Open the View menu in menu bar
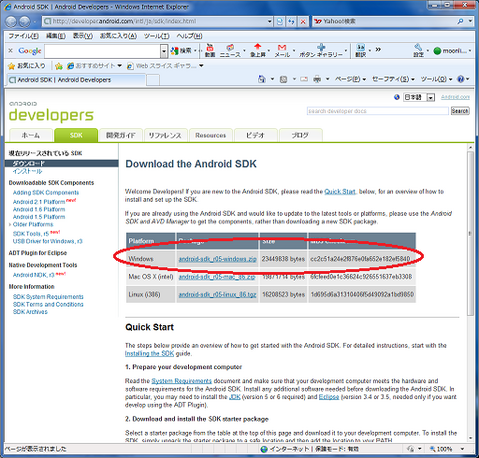 click(83, 36)
